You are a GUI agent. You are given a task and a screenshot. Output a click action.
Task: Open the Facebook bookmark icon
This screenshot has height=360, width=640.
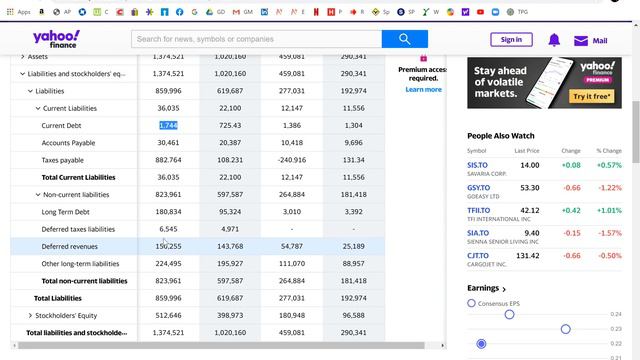point(180,12)
